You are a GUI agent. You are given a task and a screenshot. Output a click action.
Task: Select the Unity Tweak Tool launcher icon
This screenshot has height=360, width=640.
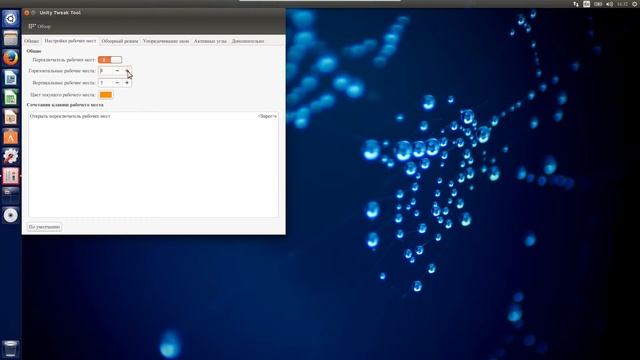pyautogui.click(x=11, y=176)
